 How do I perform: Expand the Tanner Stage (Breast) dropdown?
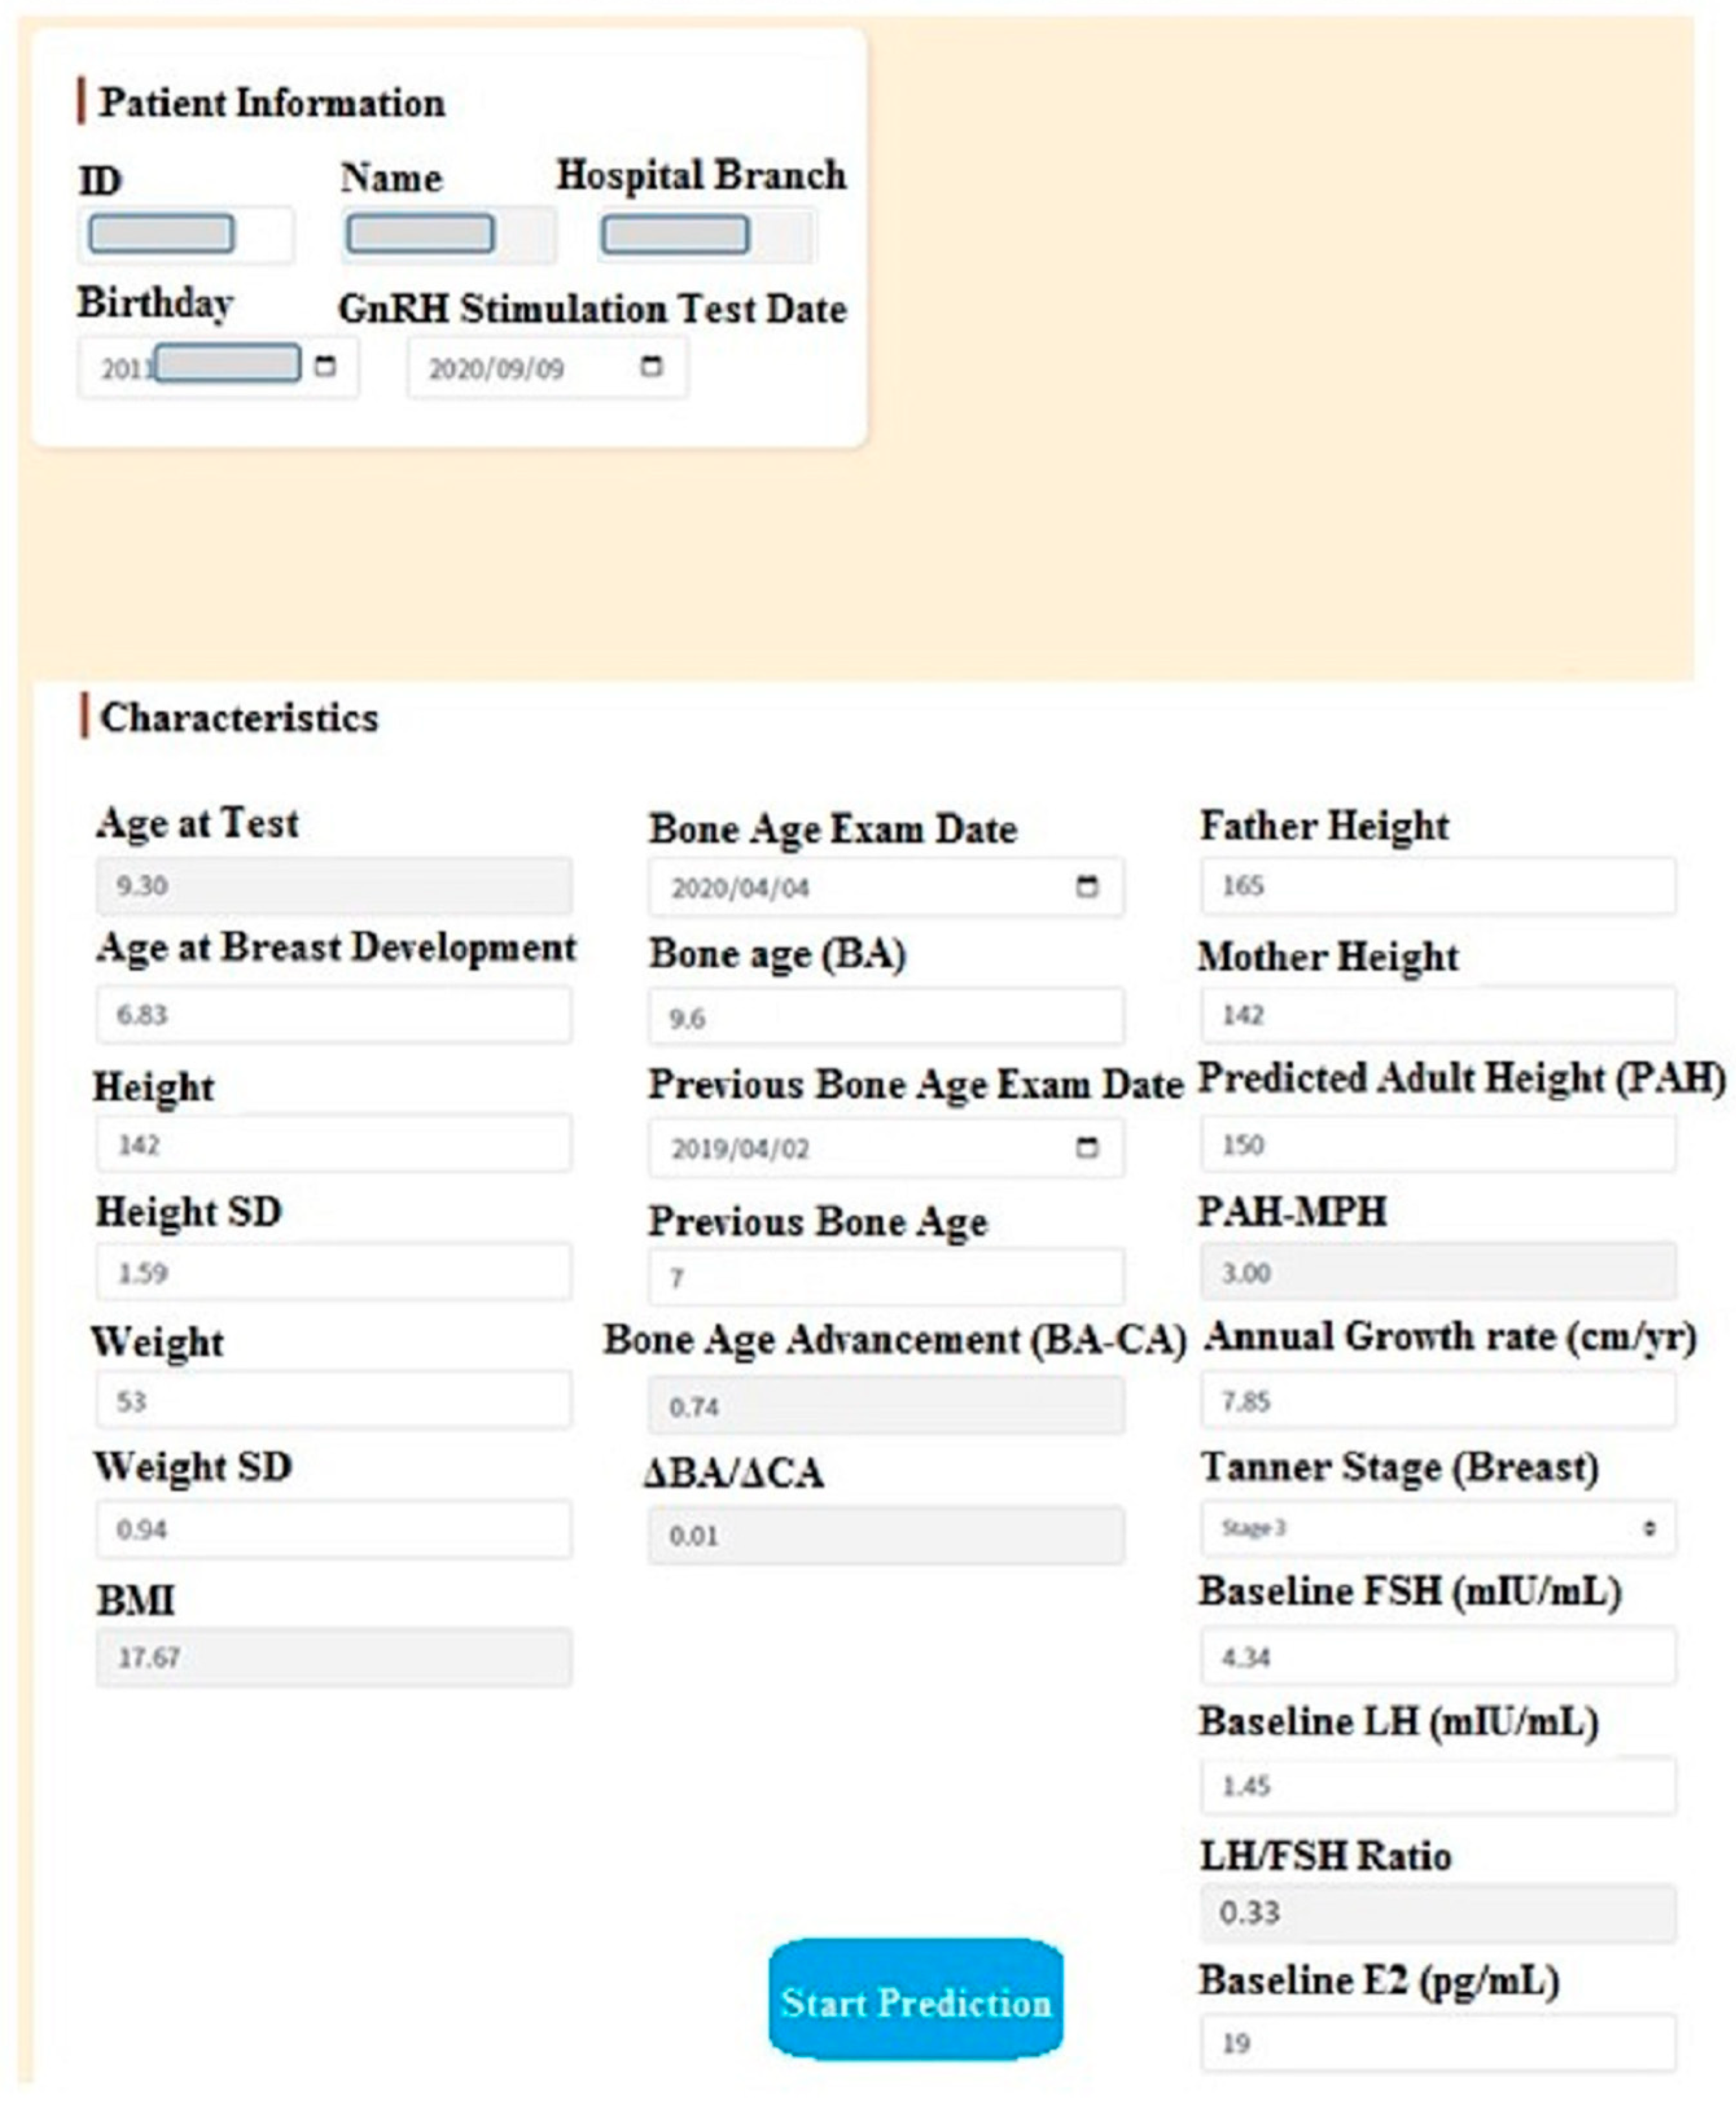(x=1437, y=1528)
